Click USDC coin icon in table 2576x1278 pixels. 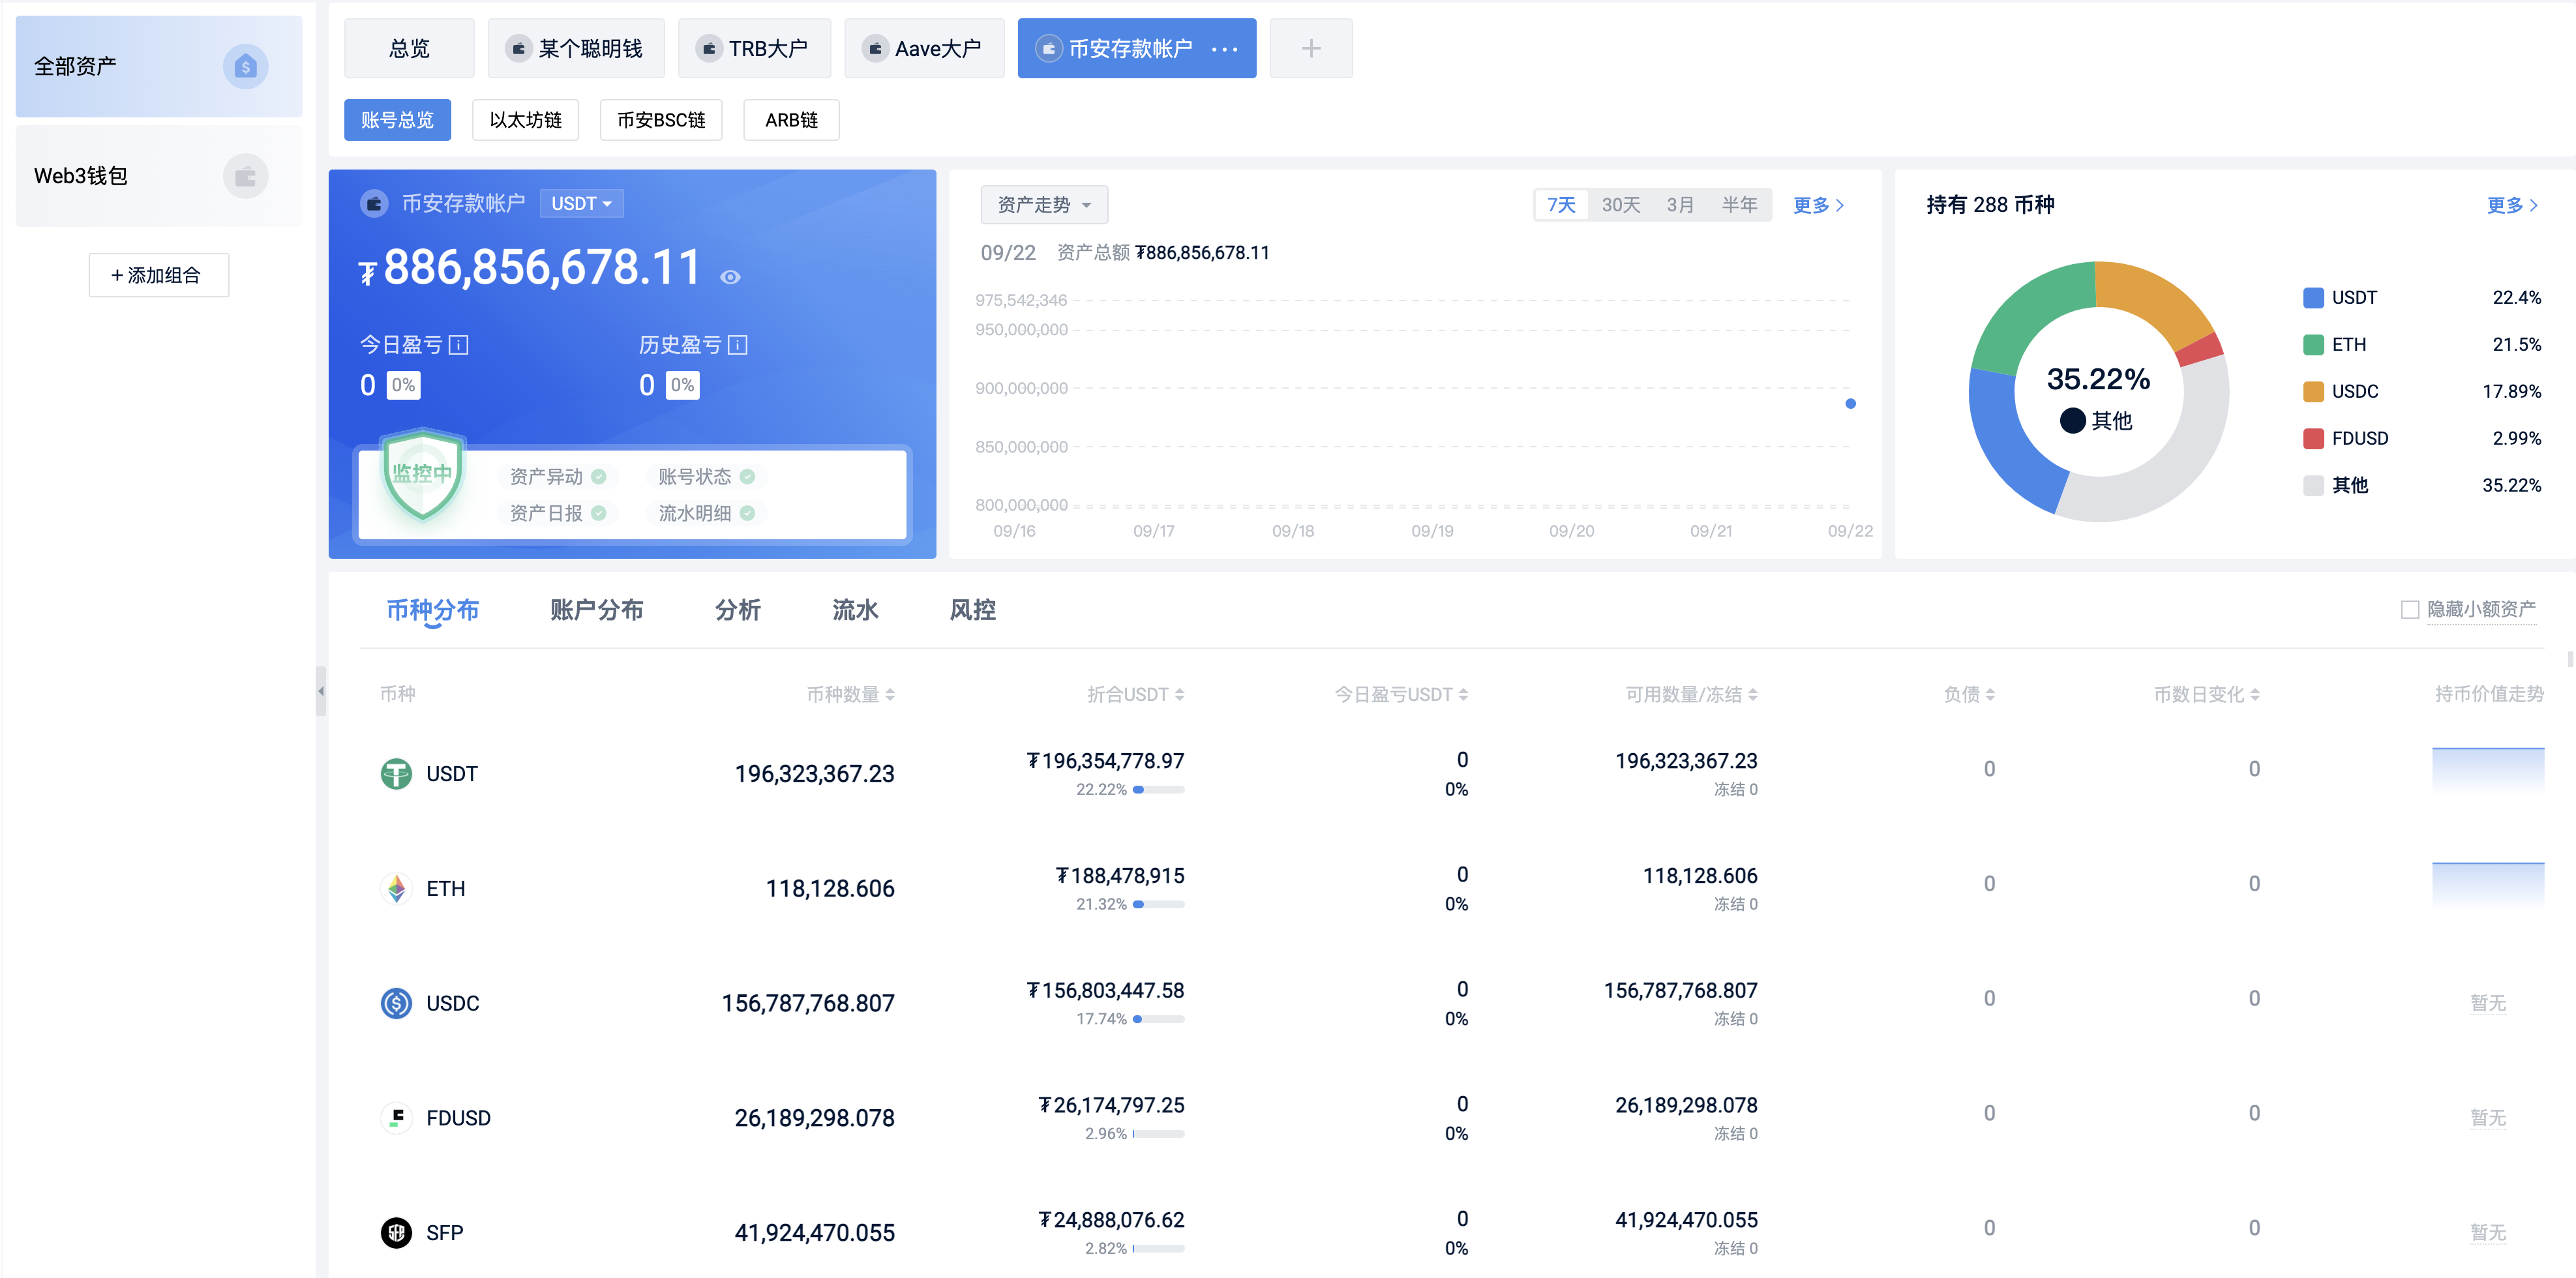(396, 1003)
